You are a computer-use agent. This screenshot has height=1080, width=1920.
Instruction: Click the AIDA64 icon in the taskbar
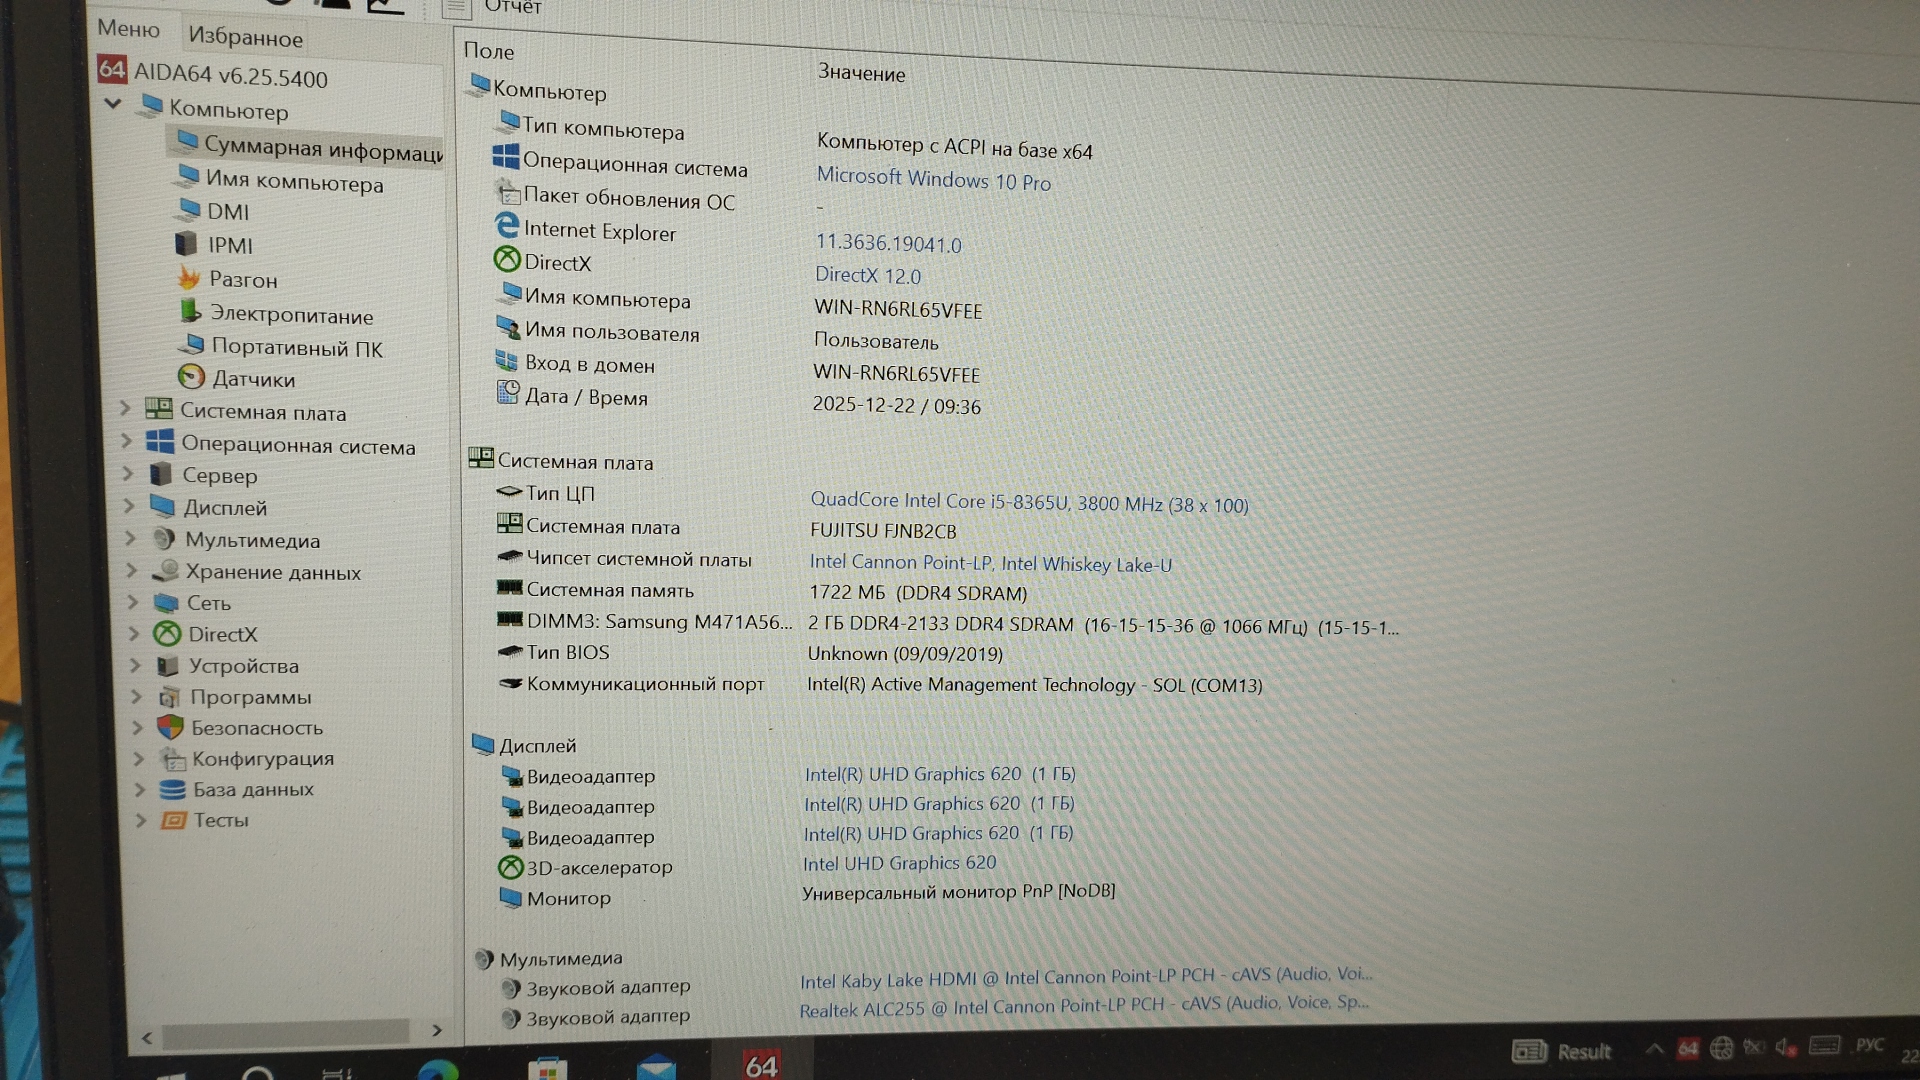coord(761,1064)
